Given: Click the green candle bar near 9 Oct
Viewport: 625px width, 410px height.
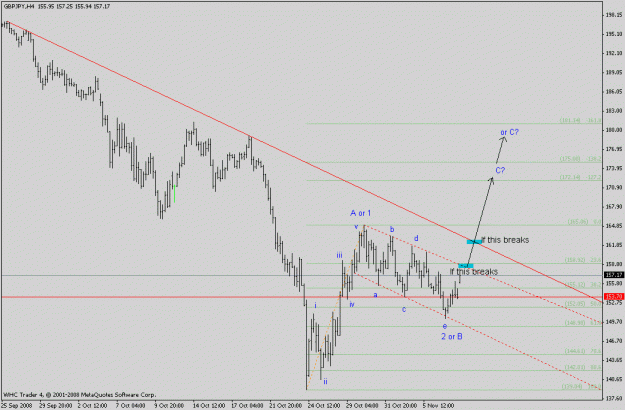Looking at the screenshot, I should point(175,194).
